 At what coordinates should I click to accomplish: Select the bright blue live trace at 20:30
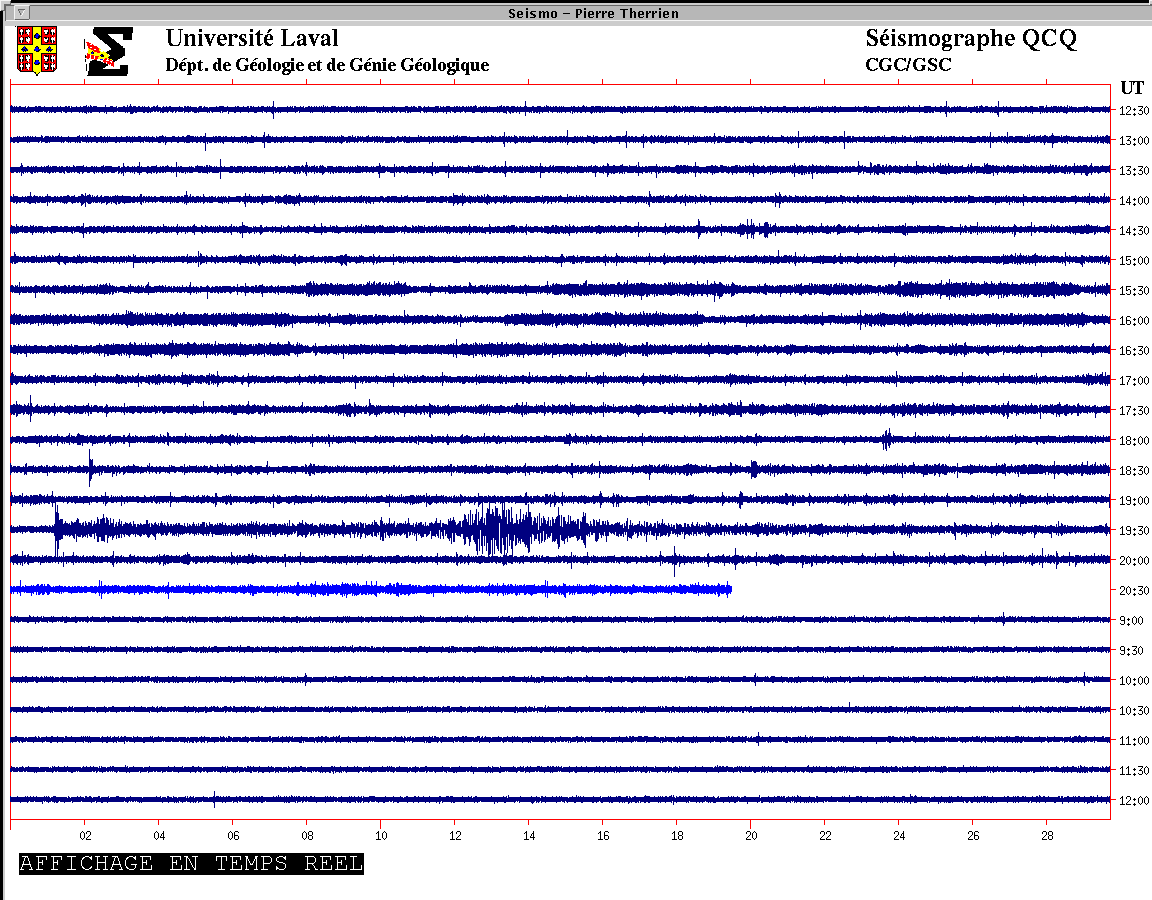pyautogui.click(x=370, y=590)
